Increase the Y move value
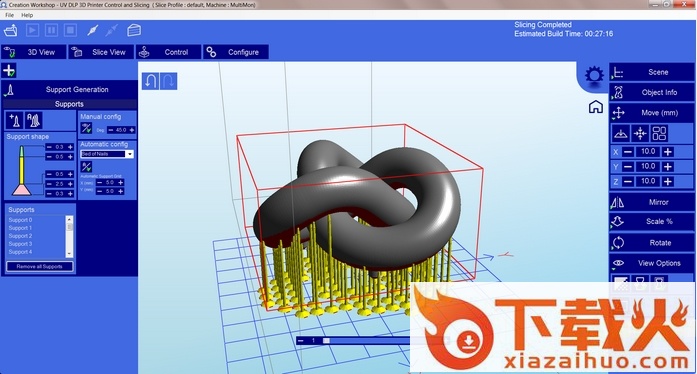The height and width of the screenshot is (374, 697). pyautogui.click(x=668, y=166)
